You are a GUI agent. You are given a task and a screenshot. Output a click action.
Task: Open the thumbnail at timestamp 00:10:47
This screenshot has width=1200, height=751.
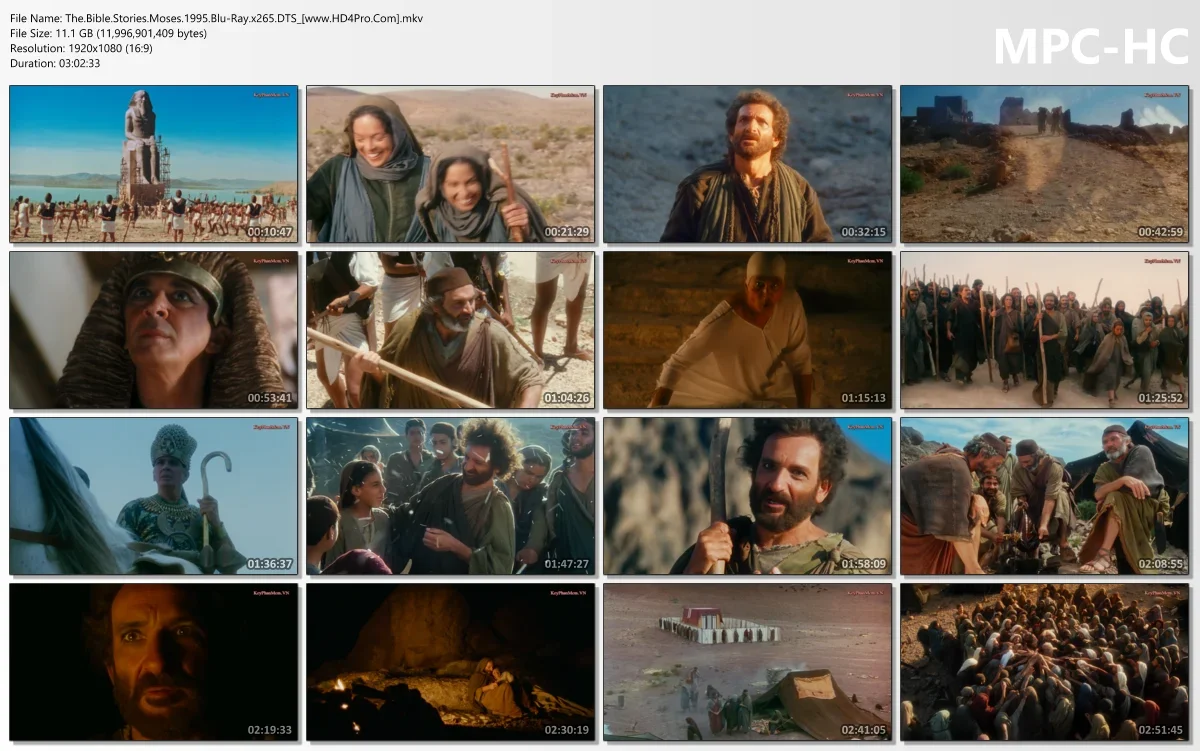[153, 164]
